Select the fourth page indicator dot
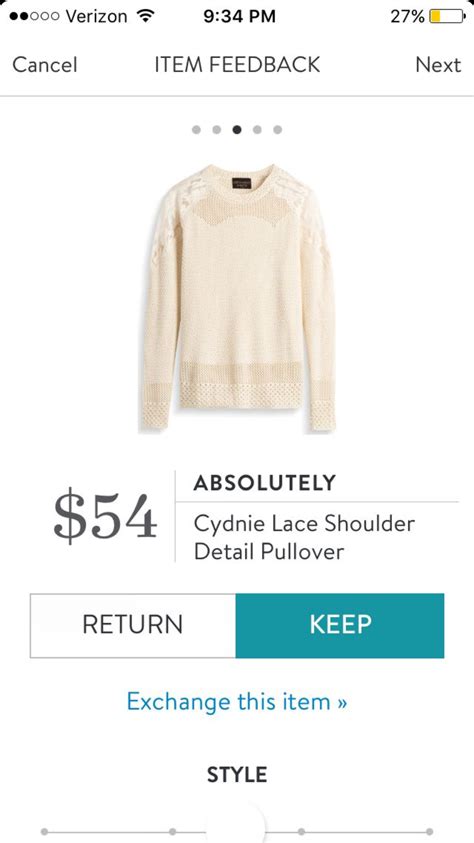Viewport: 474px width, 843px height. coord(257,130)
